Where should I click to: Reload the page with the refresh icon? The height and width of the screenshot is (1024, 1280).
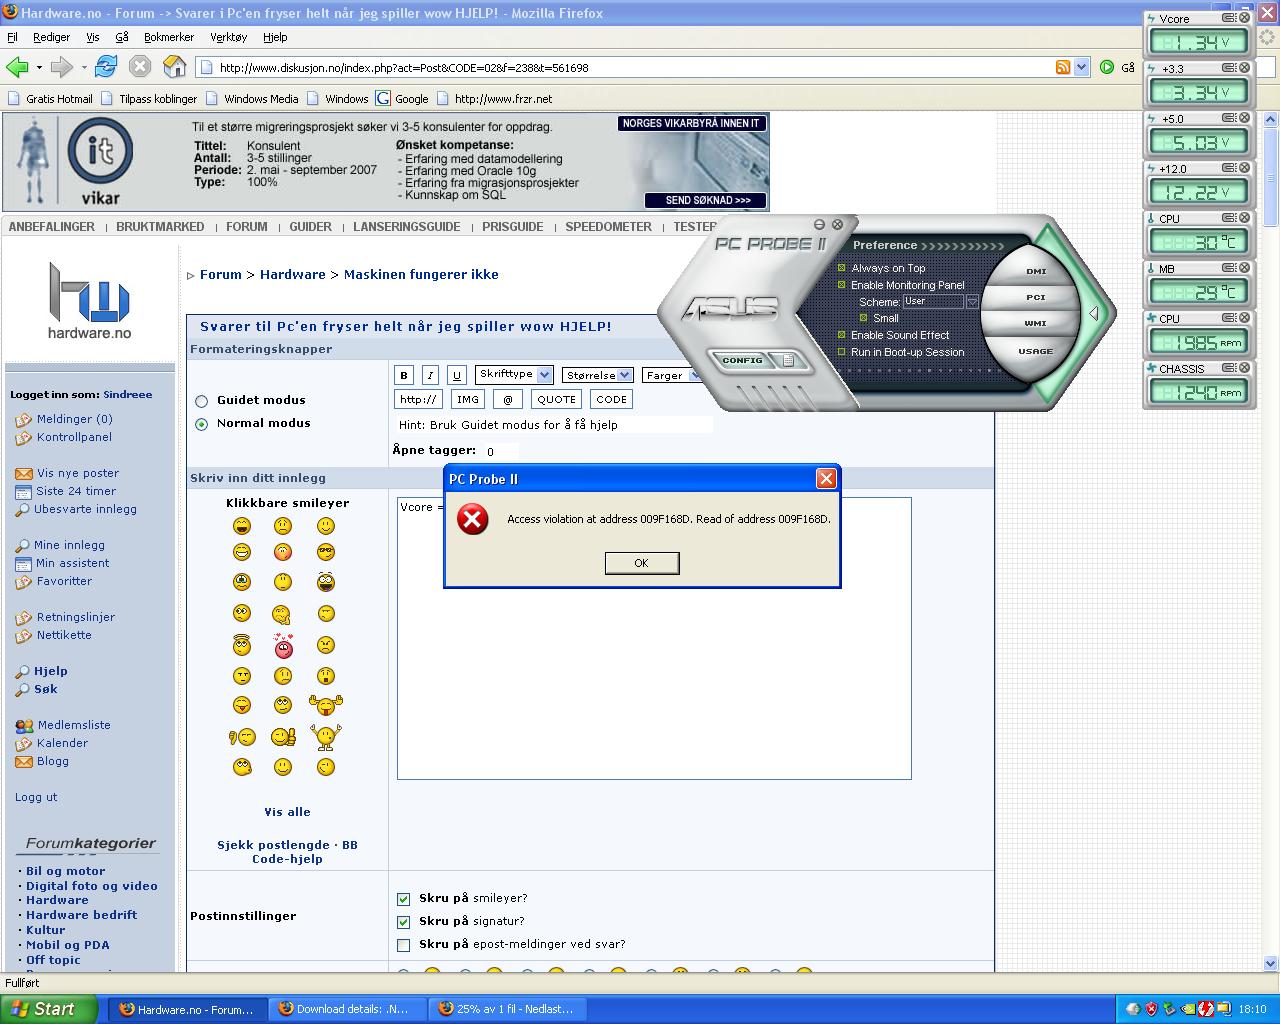coord(106,67)
